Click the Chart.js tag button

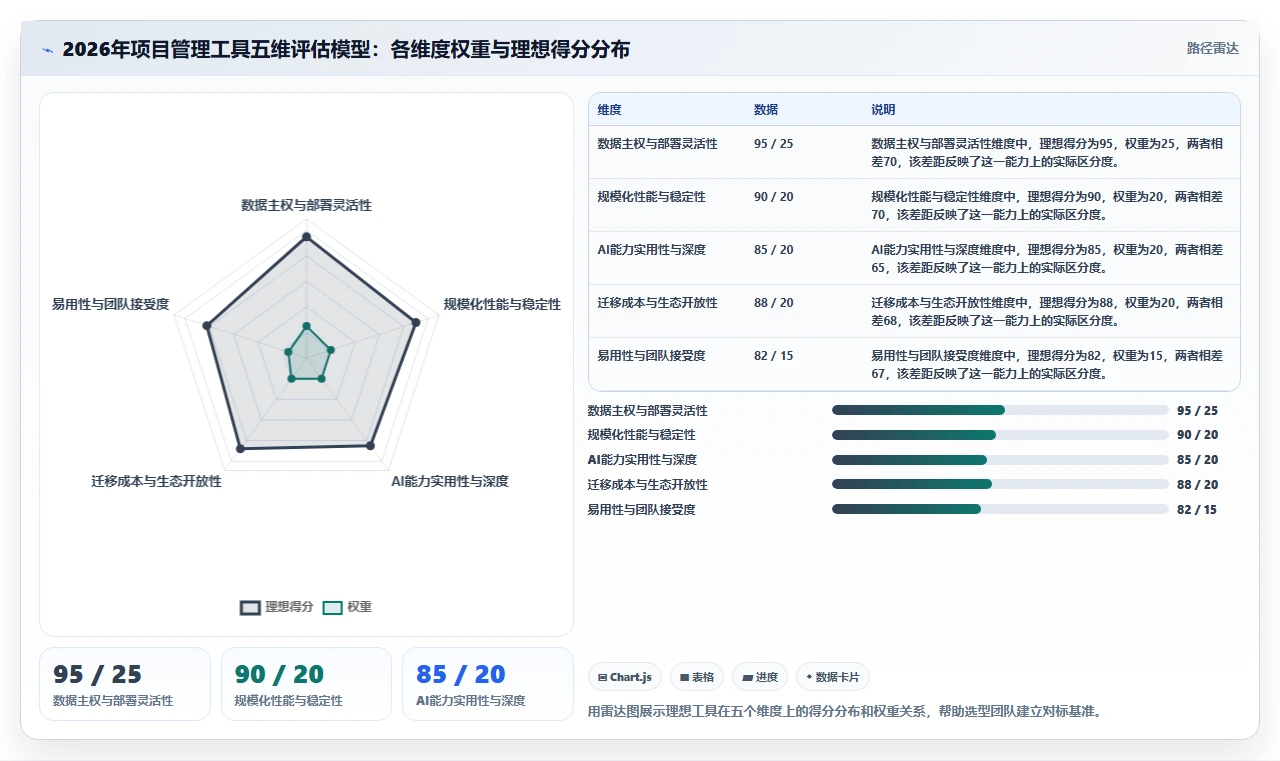point(625,677)
